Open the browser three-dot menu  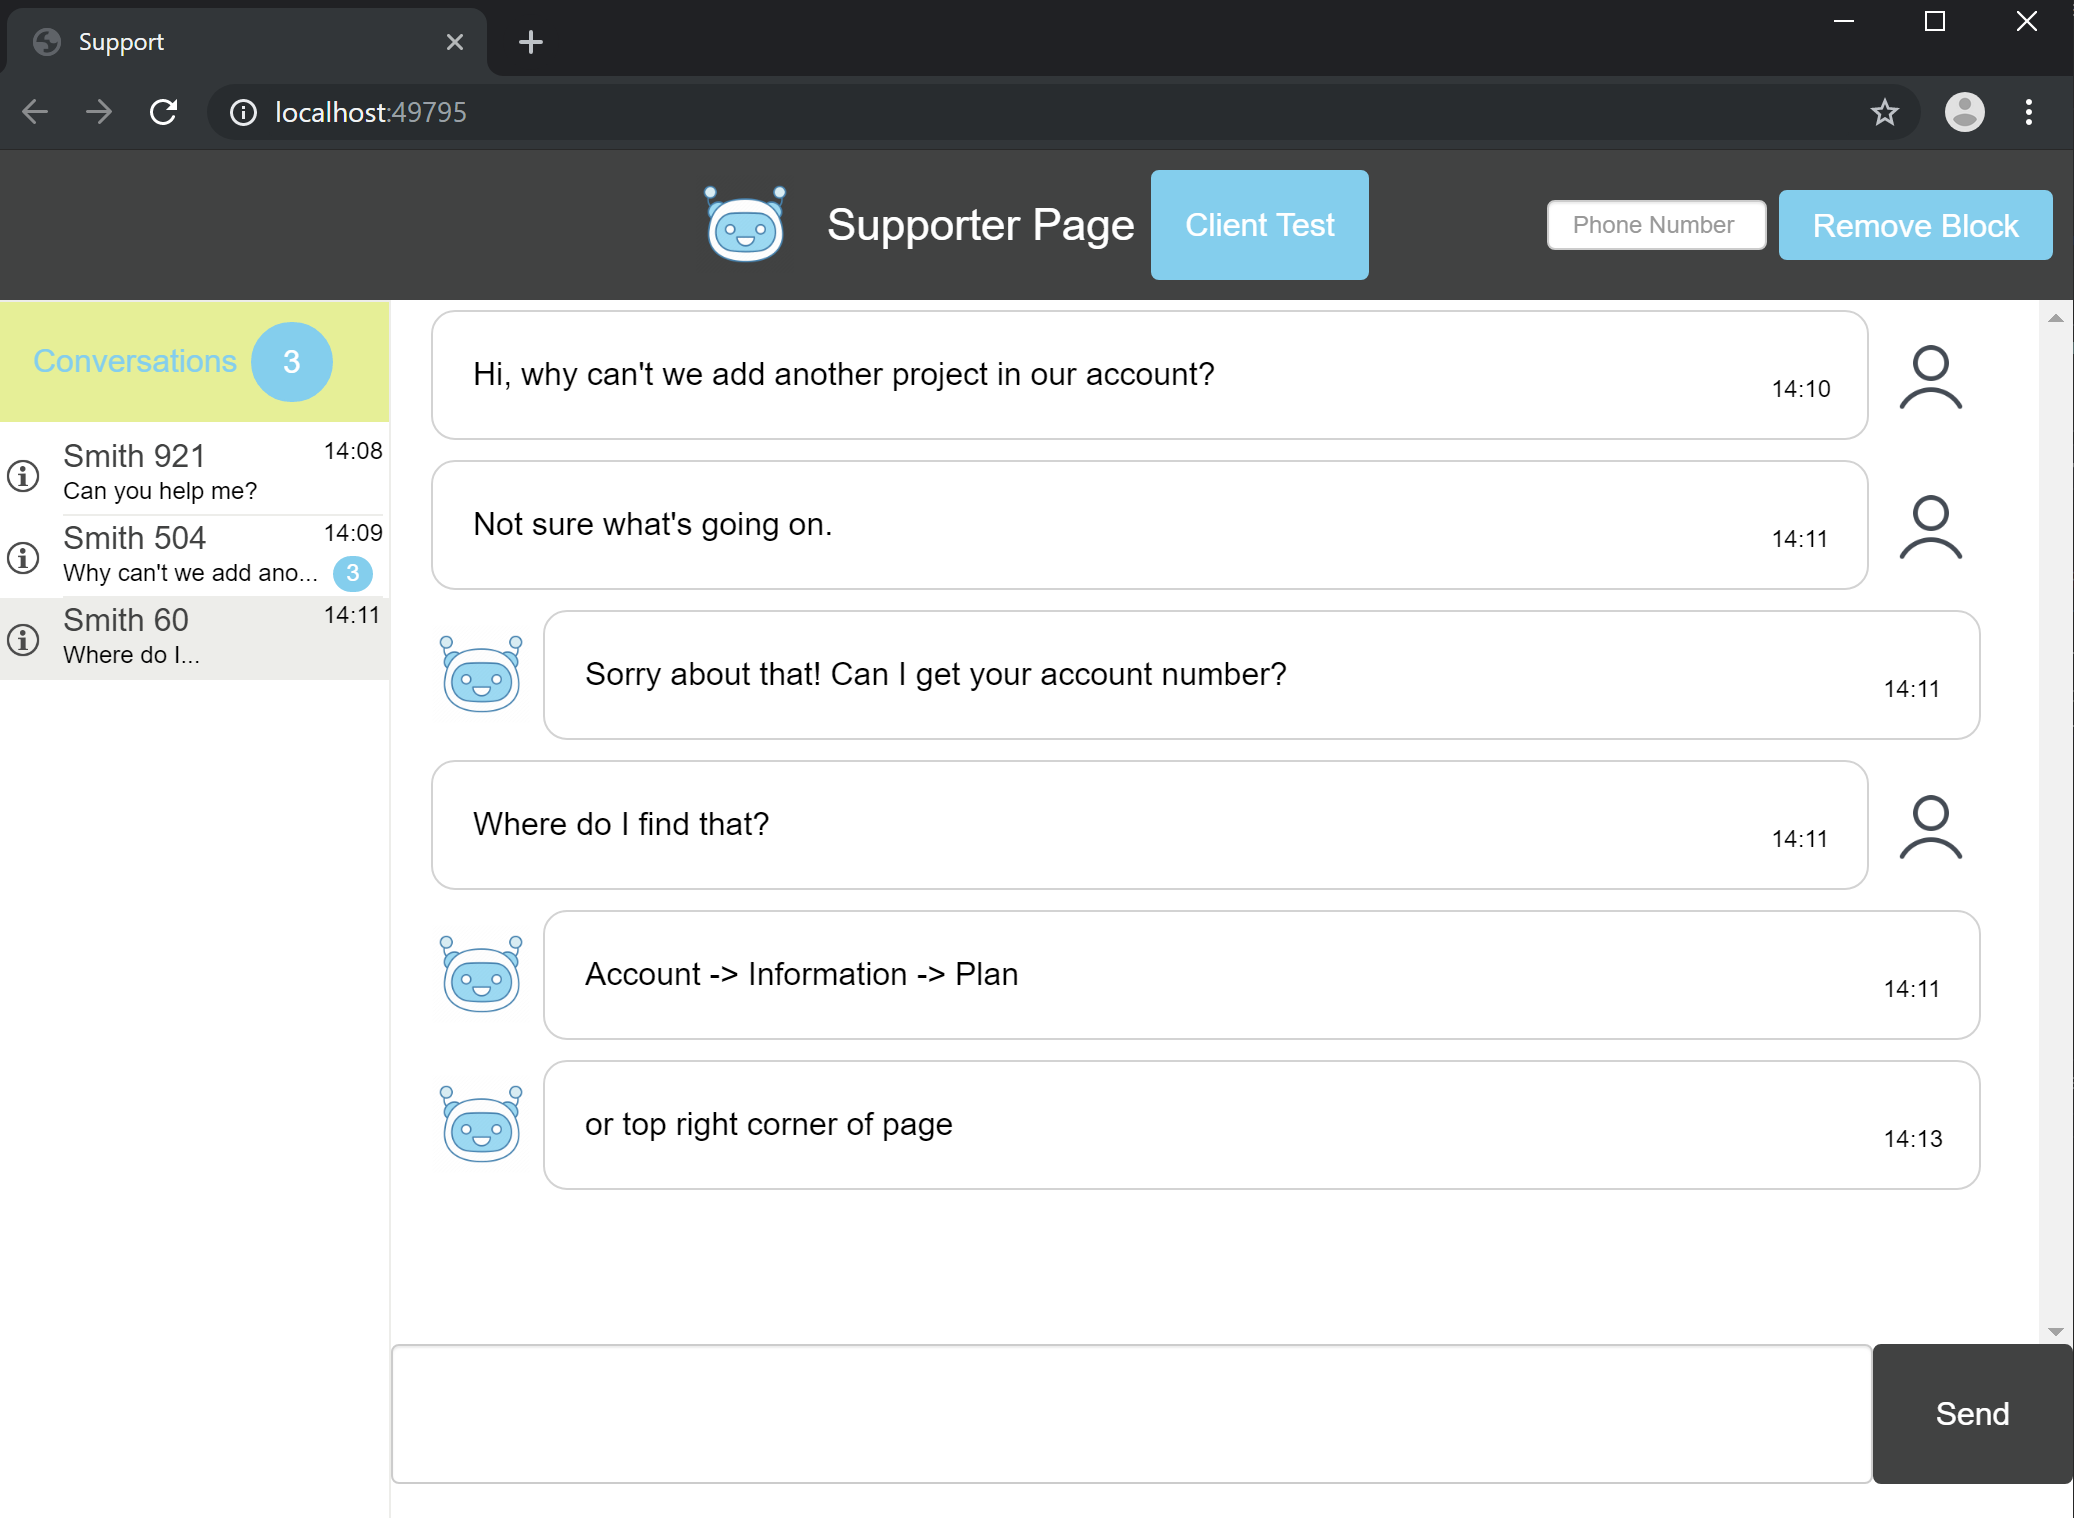pos(2028,112)
